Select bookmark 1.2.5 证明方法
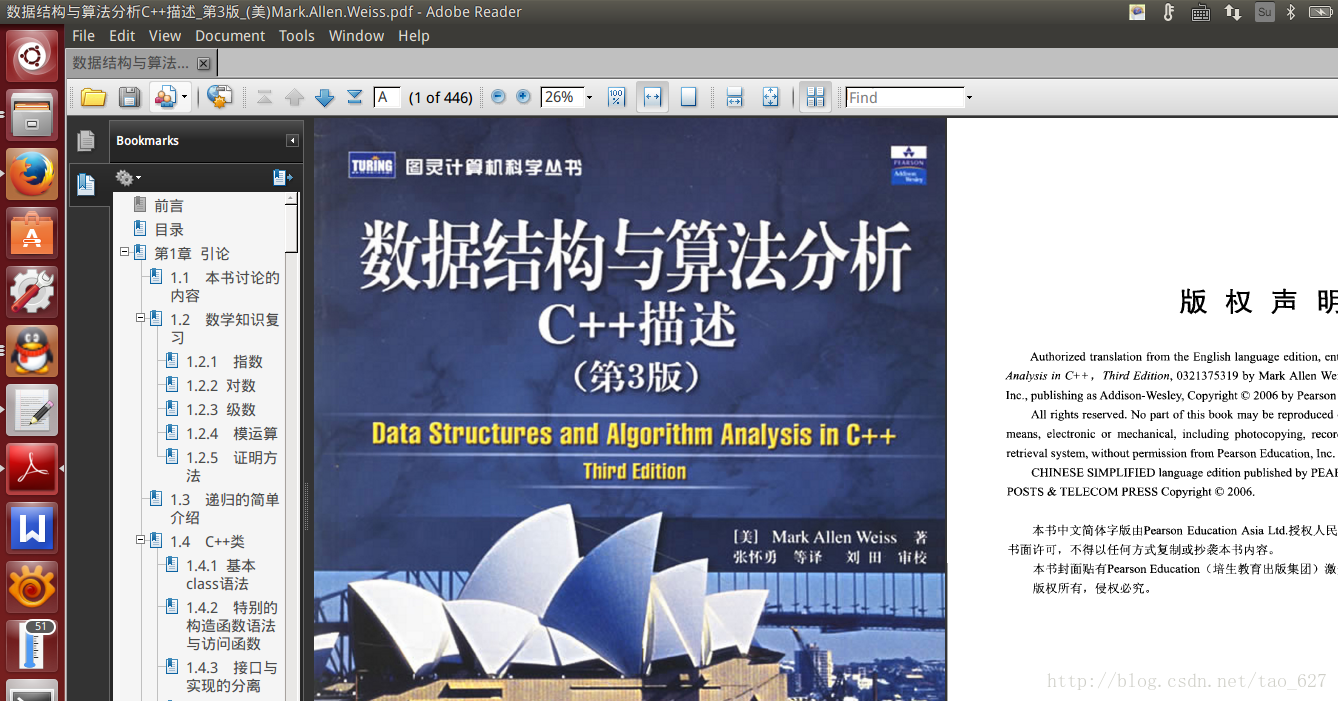Screen dimensions: 1338x701 232,466
